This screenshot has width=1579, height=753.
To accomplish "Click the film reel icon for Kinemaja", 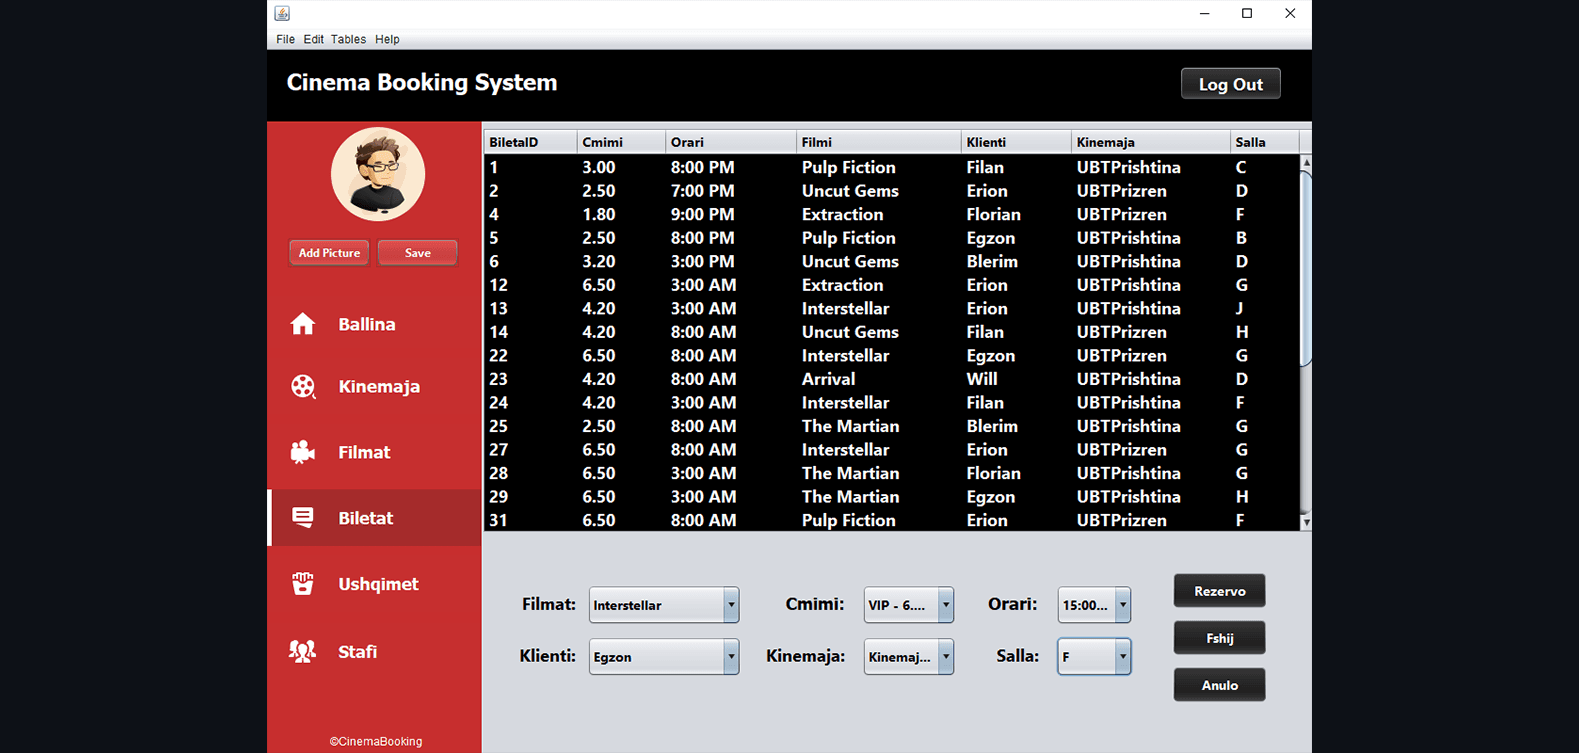I will coord(303,386).
